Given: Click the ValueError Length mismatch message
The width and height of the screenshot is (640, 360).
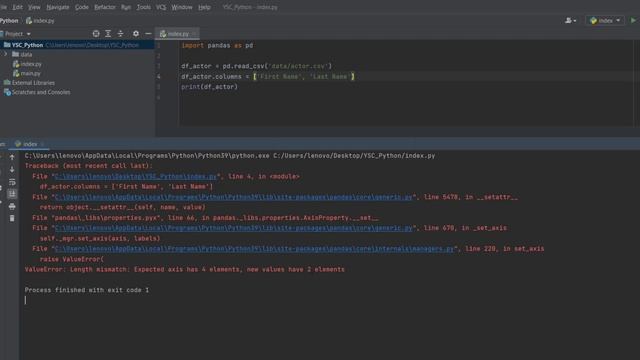Looking at the screenshot, I should pos(184,269).
